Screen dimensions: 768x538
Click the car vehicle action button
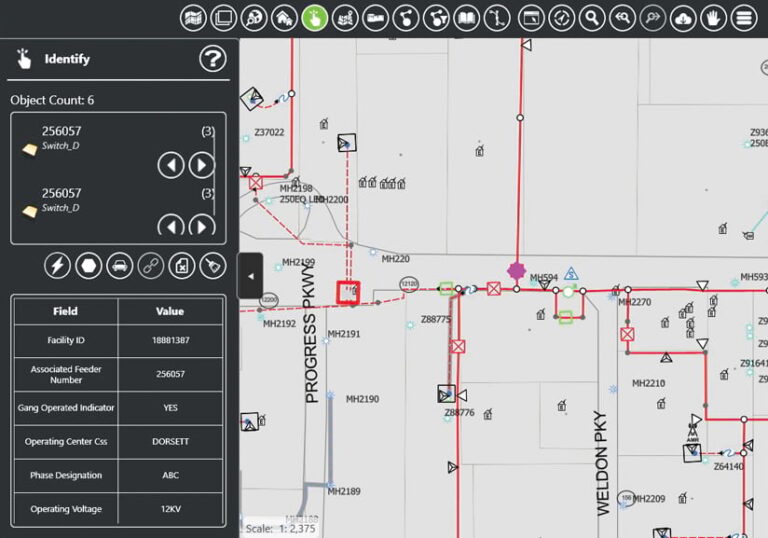(x=120, y=266)
